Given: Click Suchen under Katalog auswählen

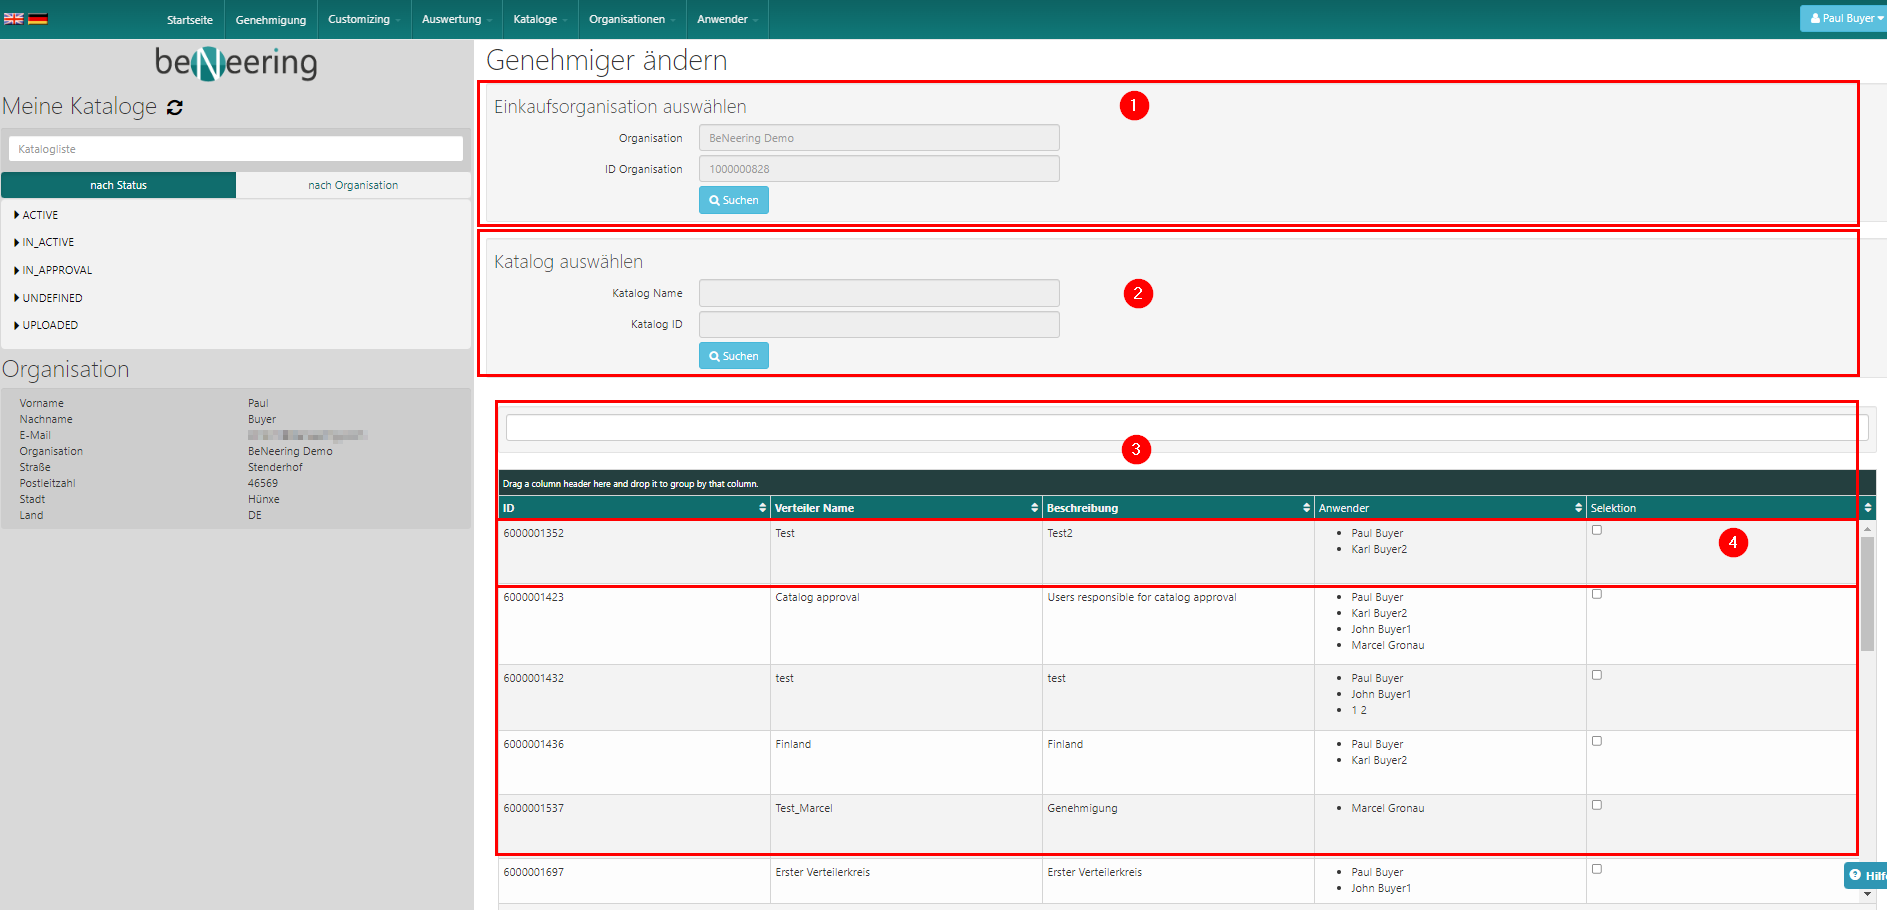Looking at the screenshot, I should click(x=733, y=356).
